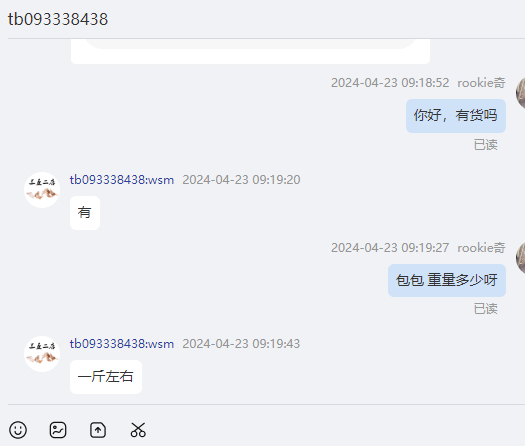This screenshot has width=525, height=446.
Task: Open the emoji picker smiley icon
Action: click(x=18, y=430)
